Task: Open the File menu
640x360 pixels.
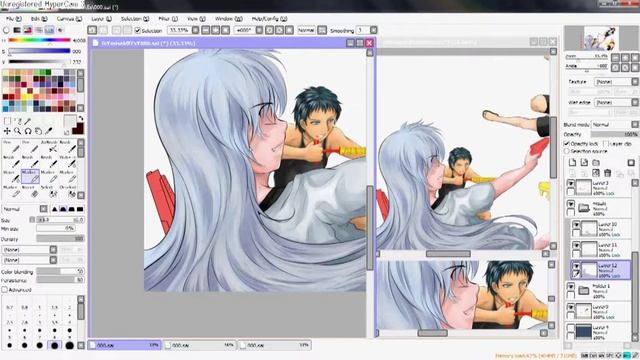Action: [x=13, y=19]
